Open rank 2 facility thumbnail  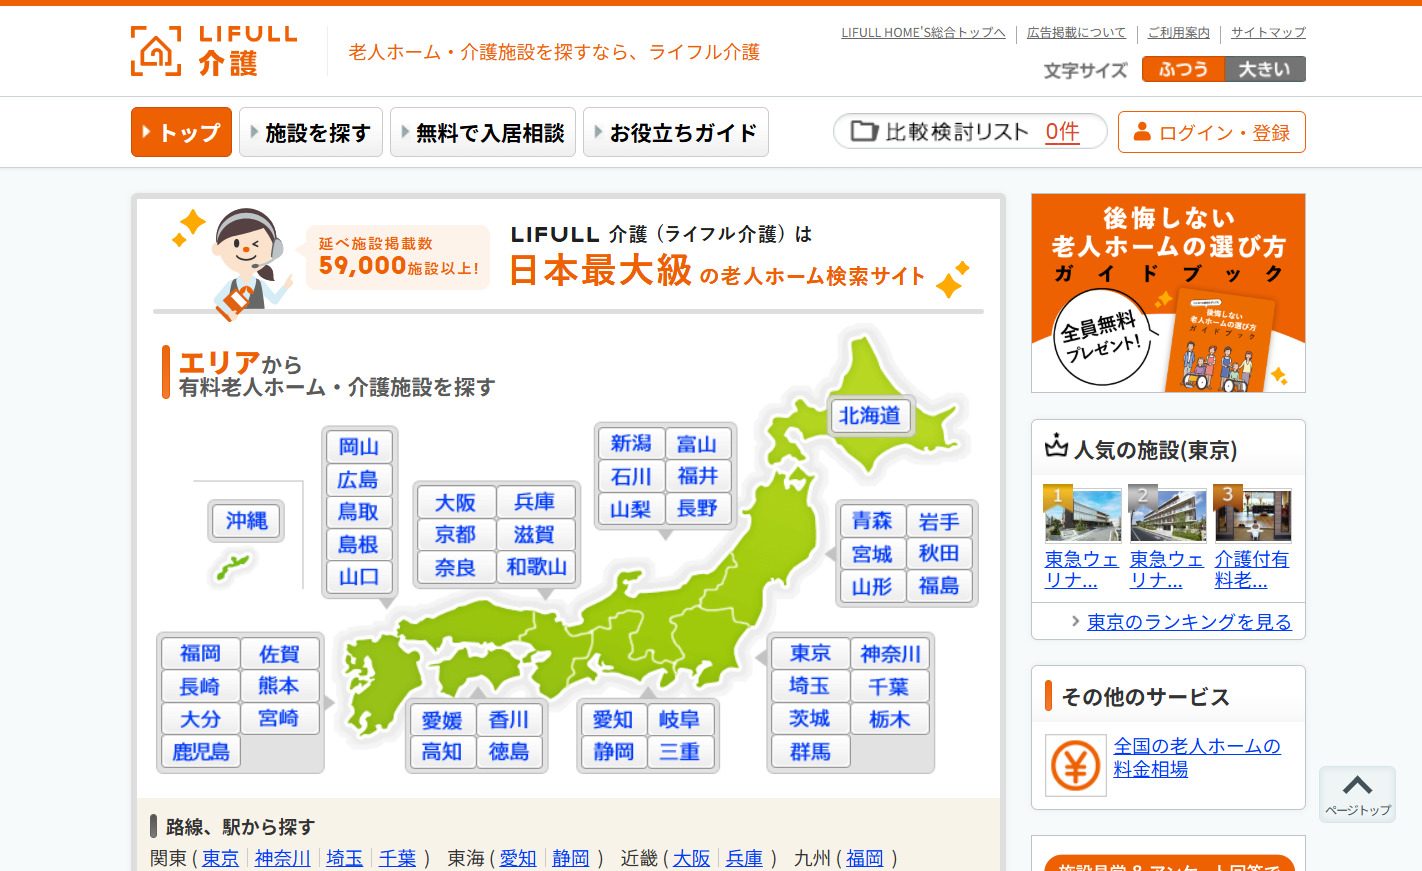pyautogui.click(x=1168, y=515)
